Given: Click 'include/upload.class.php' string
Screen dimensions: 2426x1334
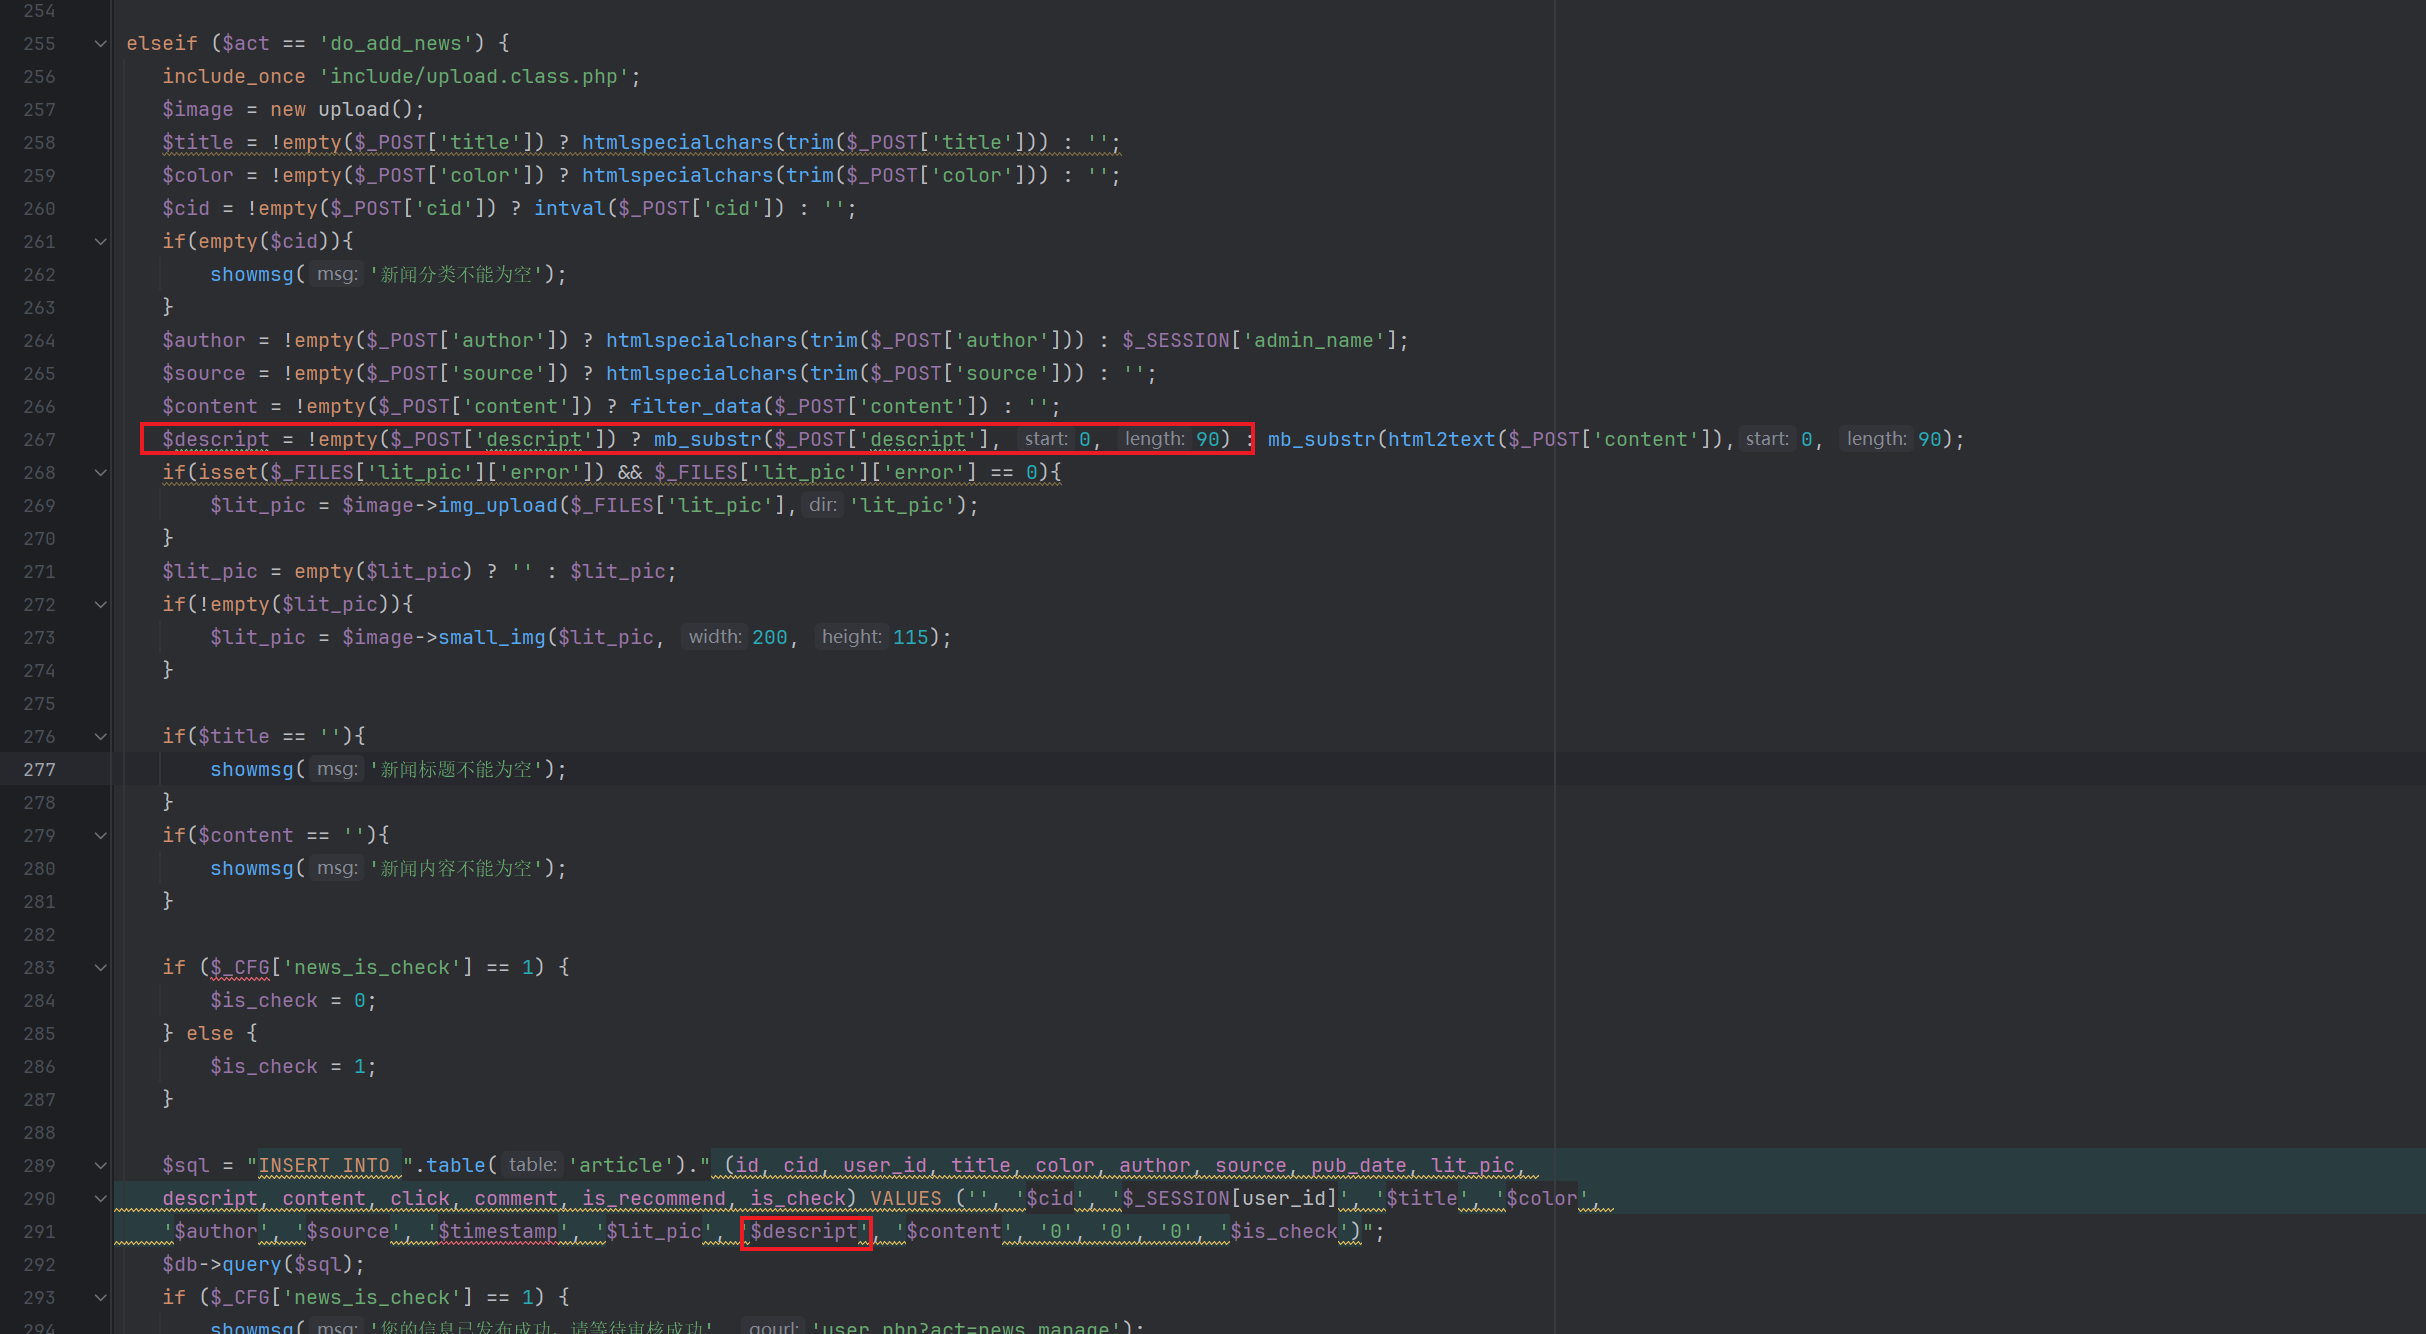Looking at the screenshot, I should pos(474,76).
